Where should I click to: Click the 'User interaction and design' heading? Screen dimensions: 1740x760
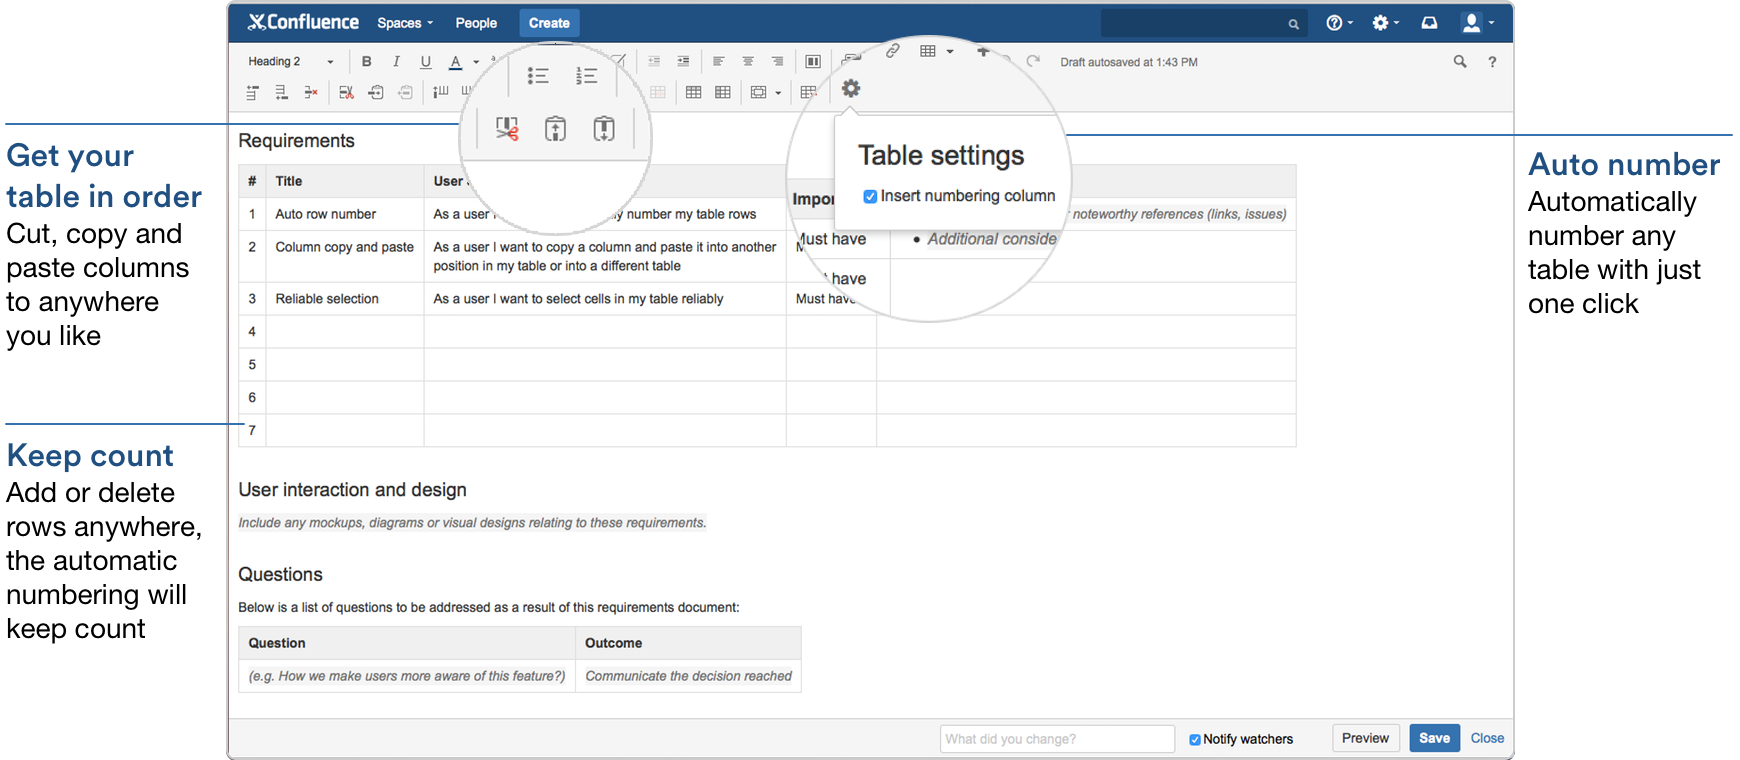(x=352, y=490)
